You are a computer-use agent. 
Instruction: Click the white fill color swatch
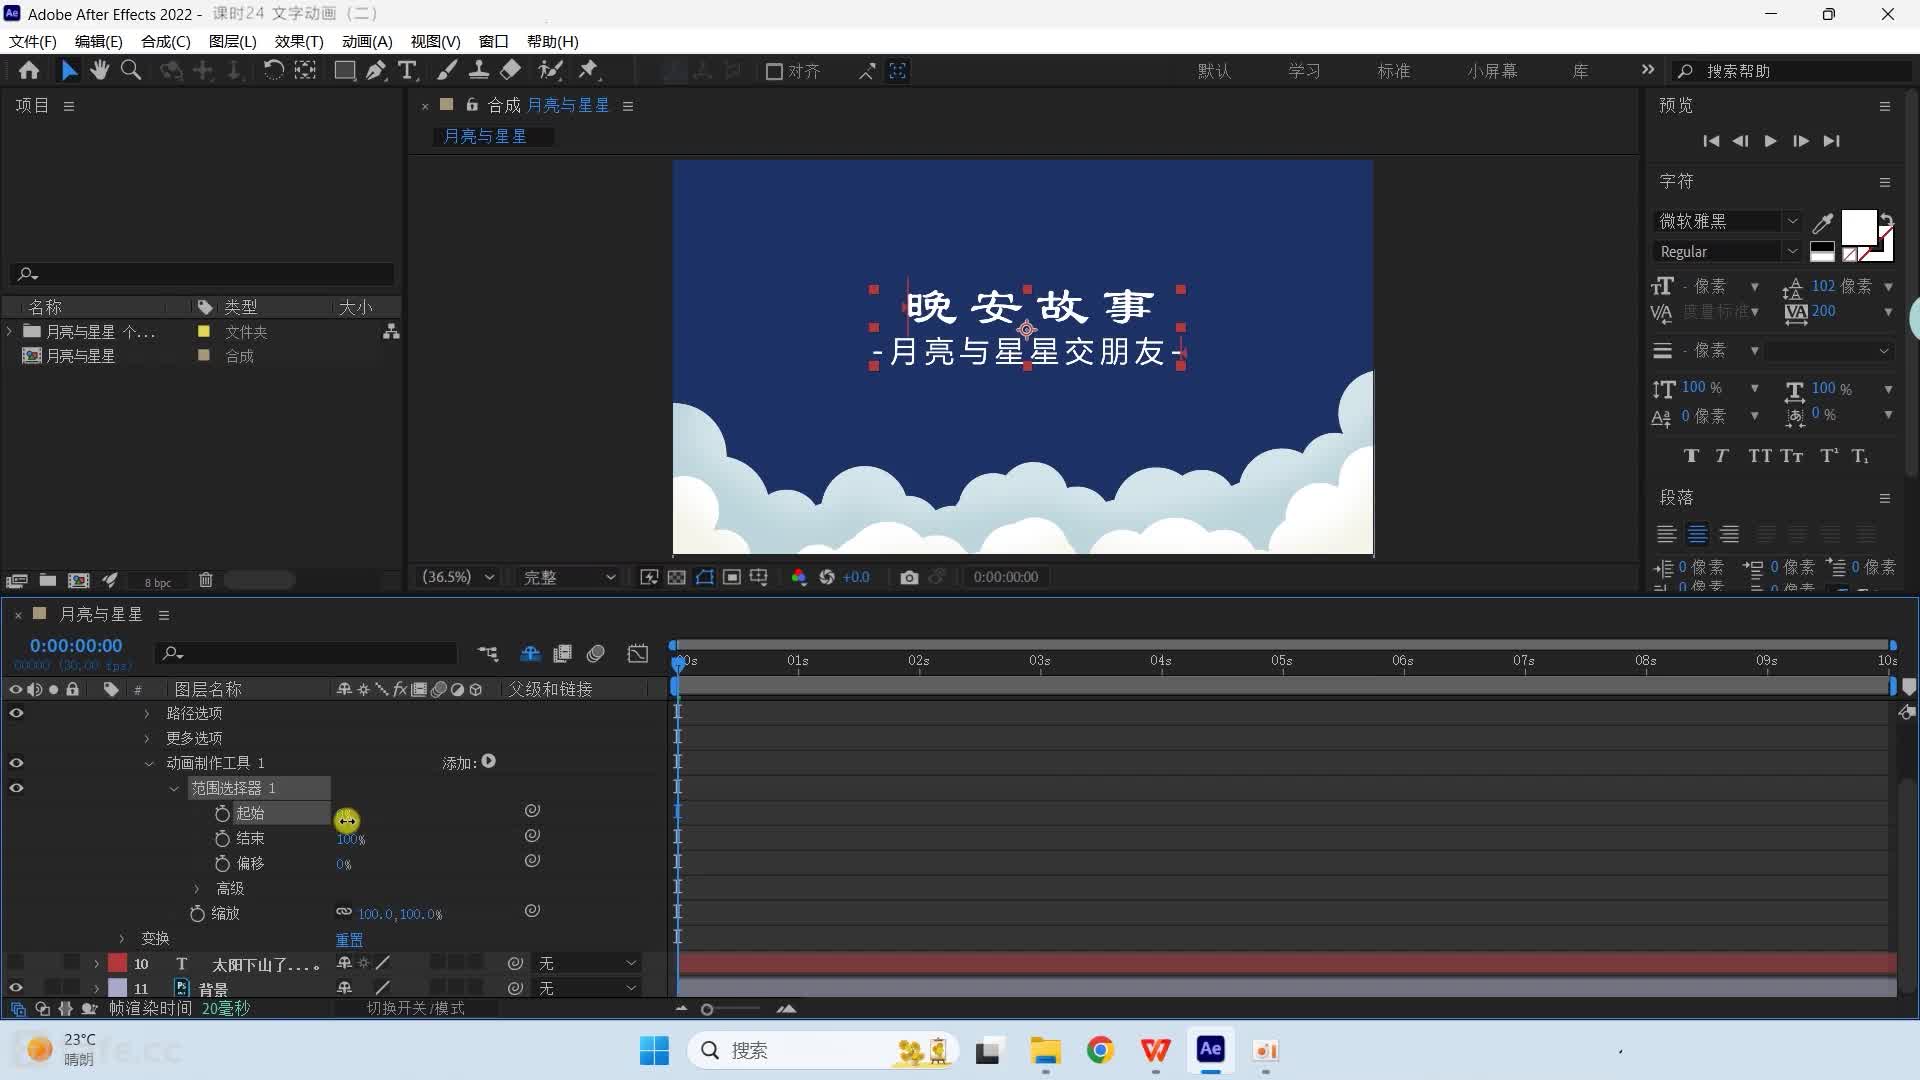pos(1858,227)
